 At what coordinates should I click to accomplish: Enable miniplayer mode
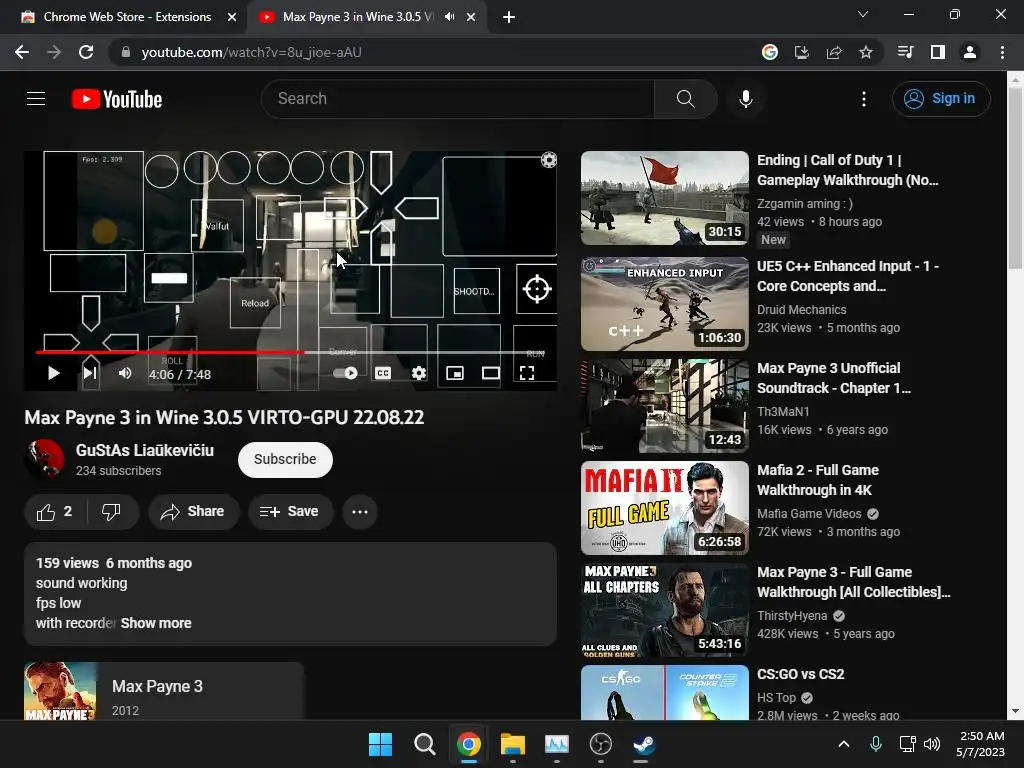coord(455,373)
